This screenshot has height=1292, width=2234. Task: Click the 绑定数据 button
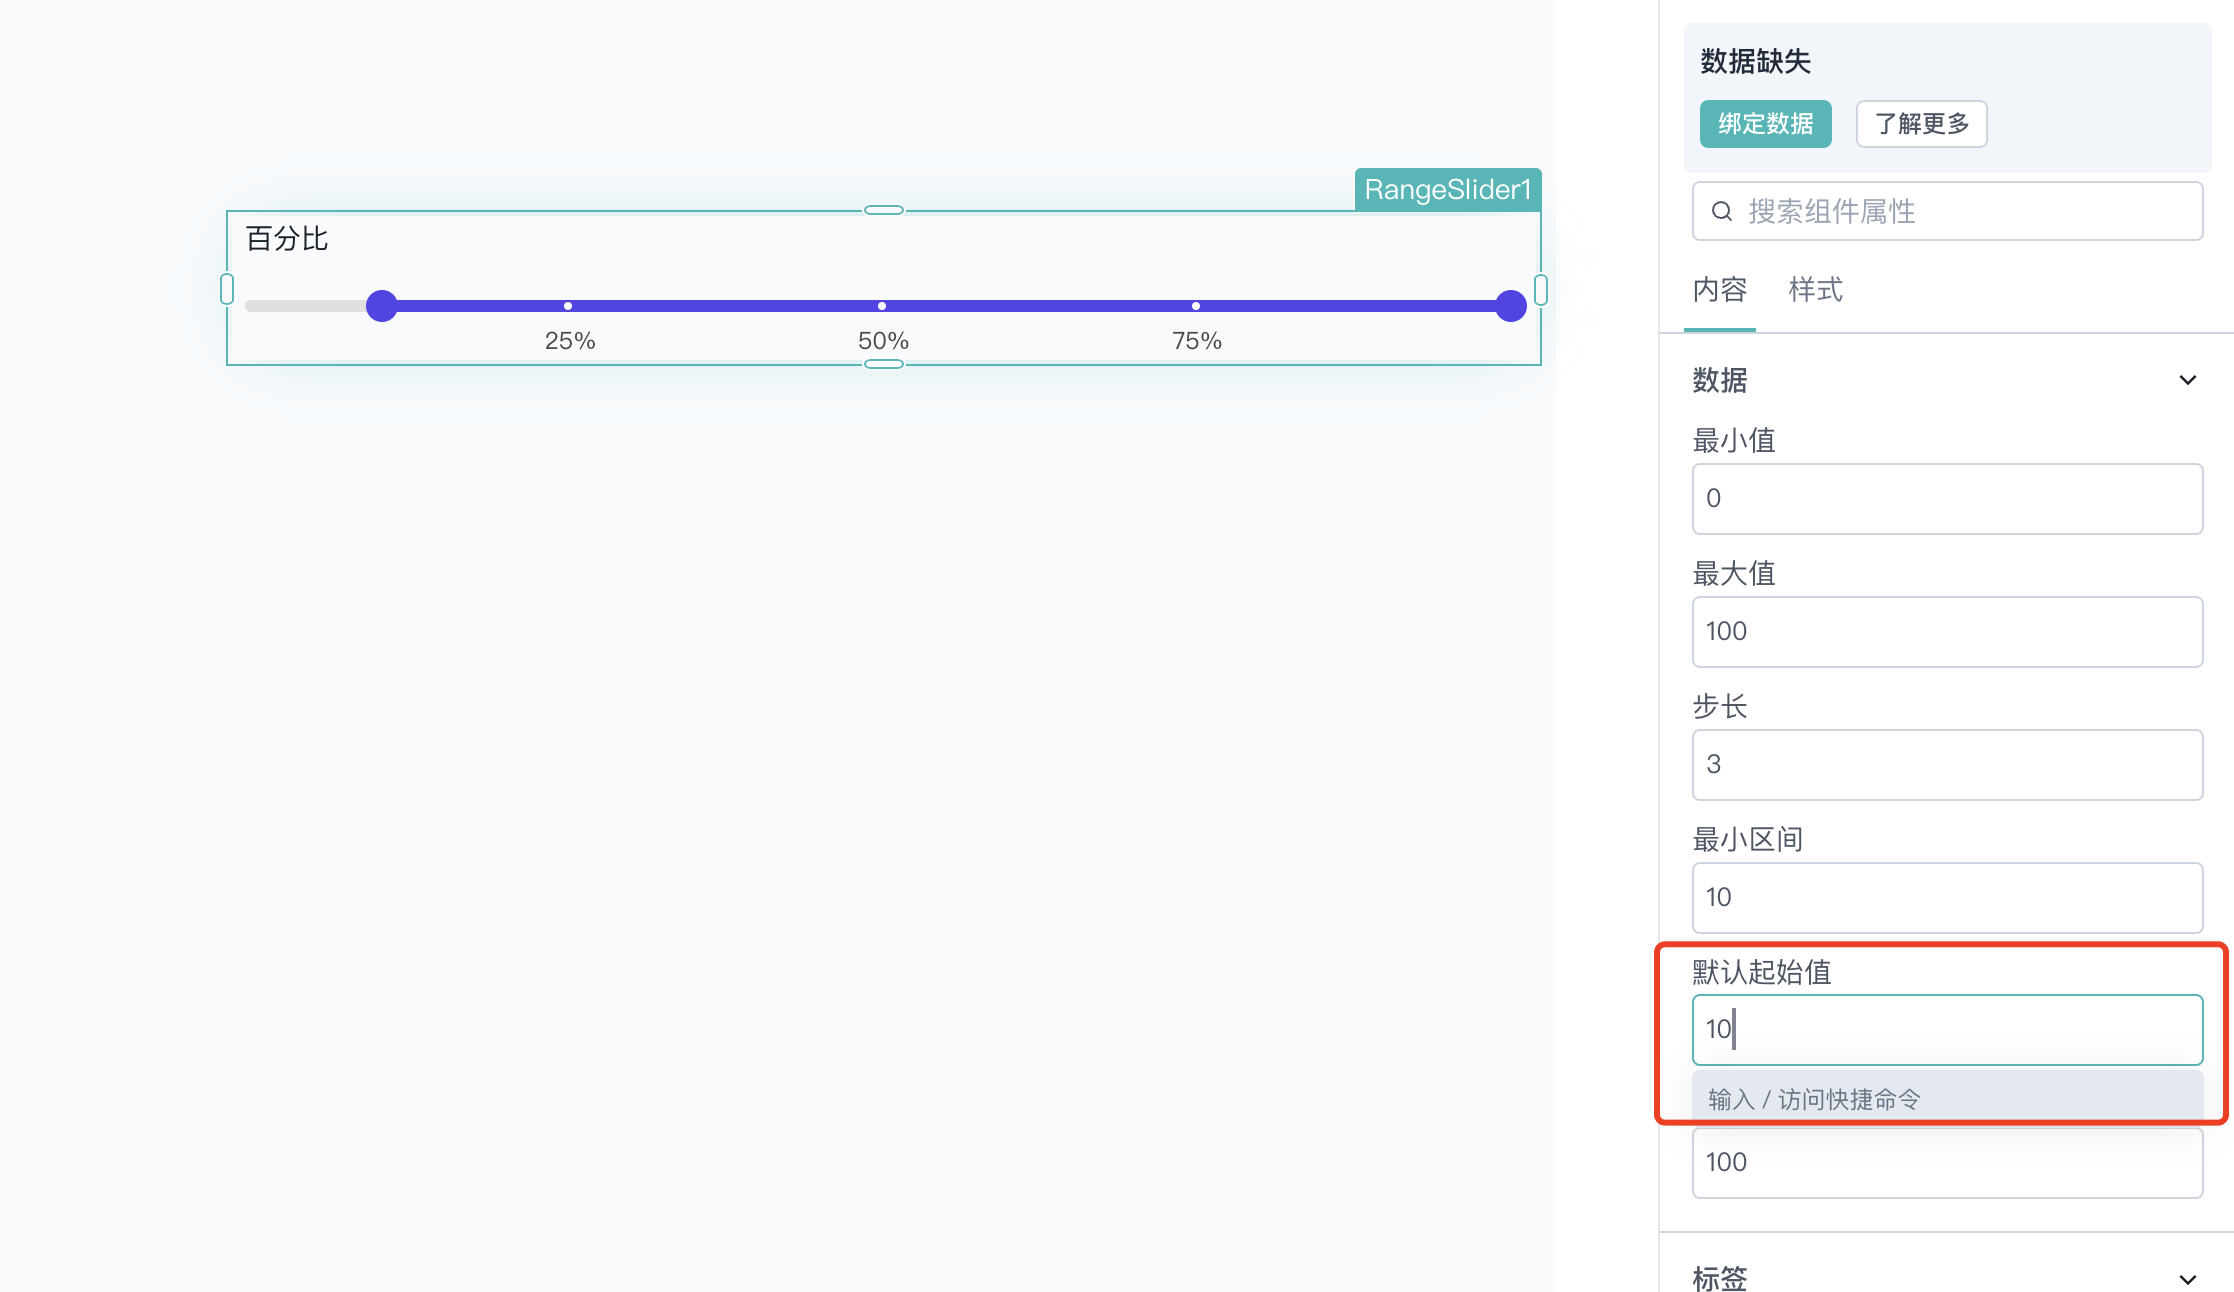click(x=1765, y=124)
